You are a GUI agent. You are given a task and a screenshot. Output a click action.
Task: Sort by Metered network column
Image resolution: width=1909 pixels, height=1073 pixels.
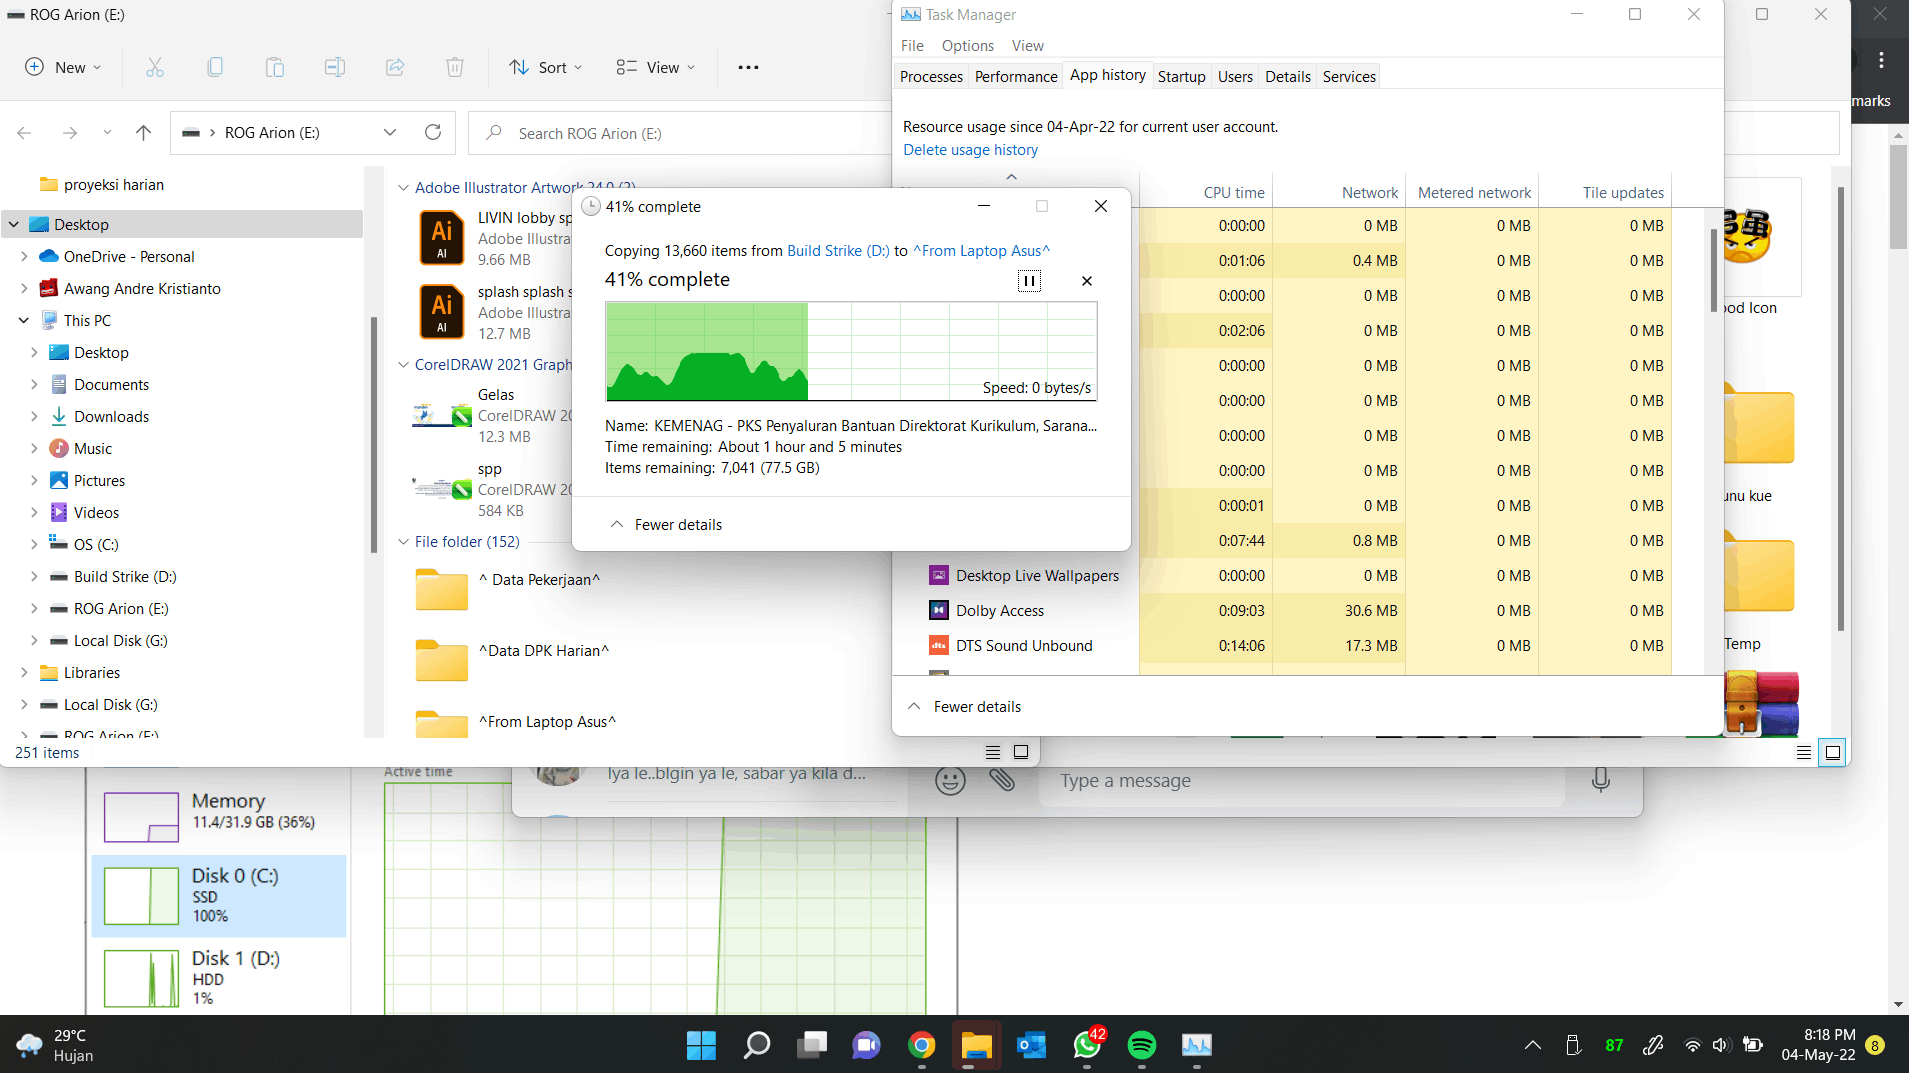(1473, 193)
